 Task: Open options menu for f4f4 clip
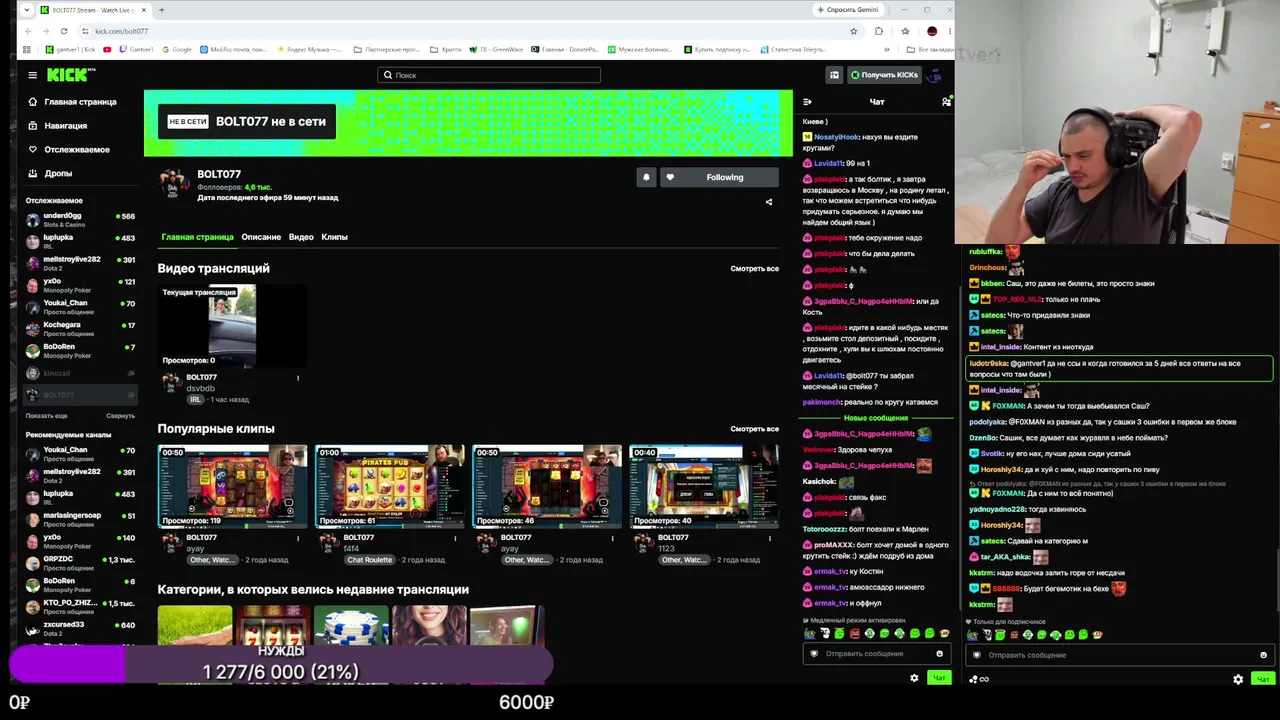[455, 538]
